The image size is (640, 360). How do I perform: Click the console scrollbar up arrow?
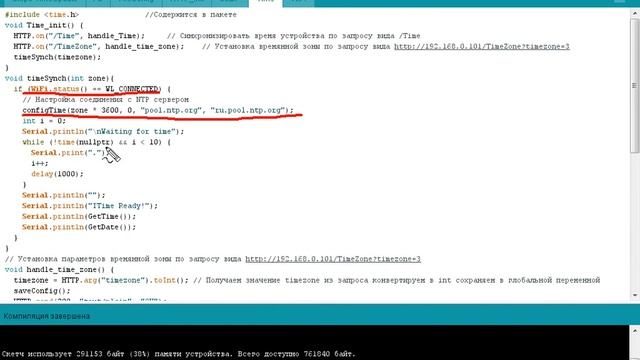(635, 330)
